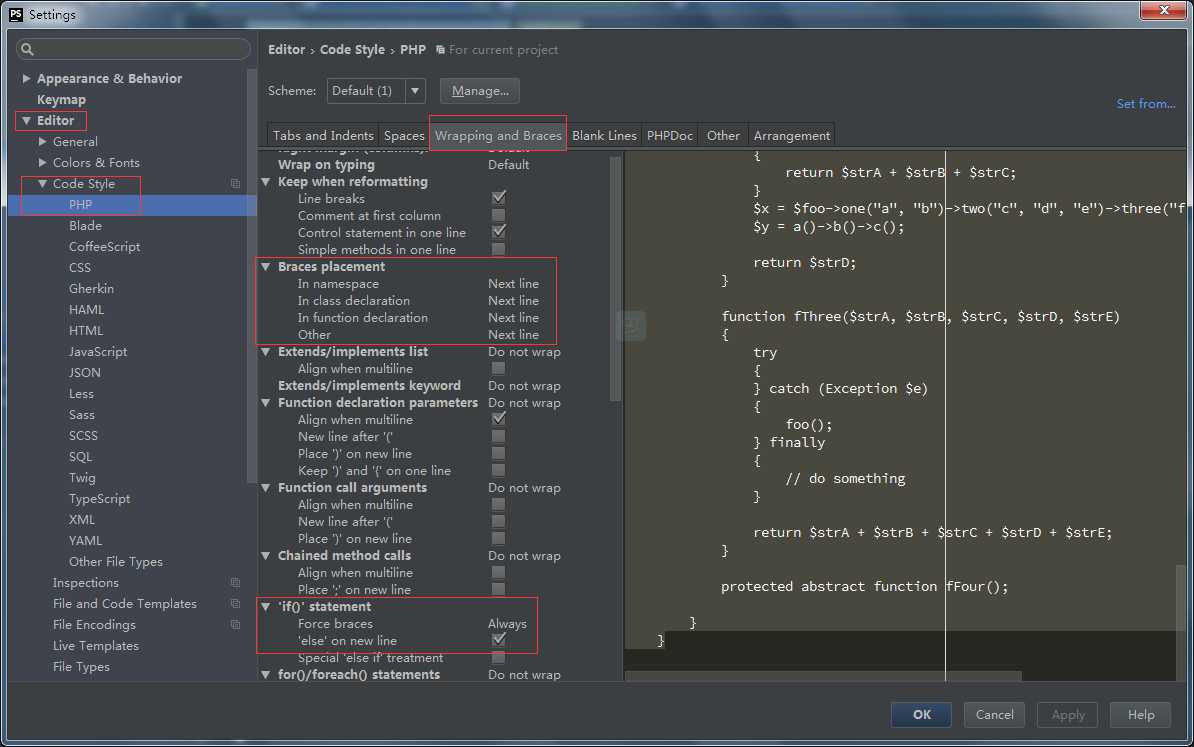Select CoffeeScript code style
This screenshot has width=1194, height=747.
coord(104,247)
